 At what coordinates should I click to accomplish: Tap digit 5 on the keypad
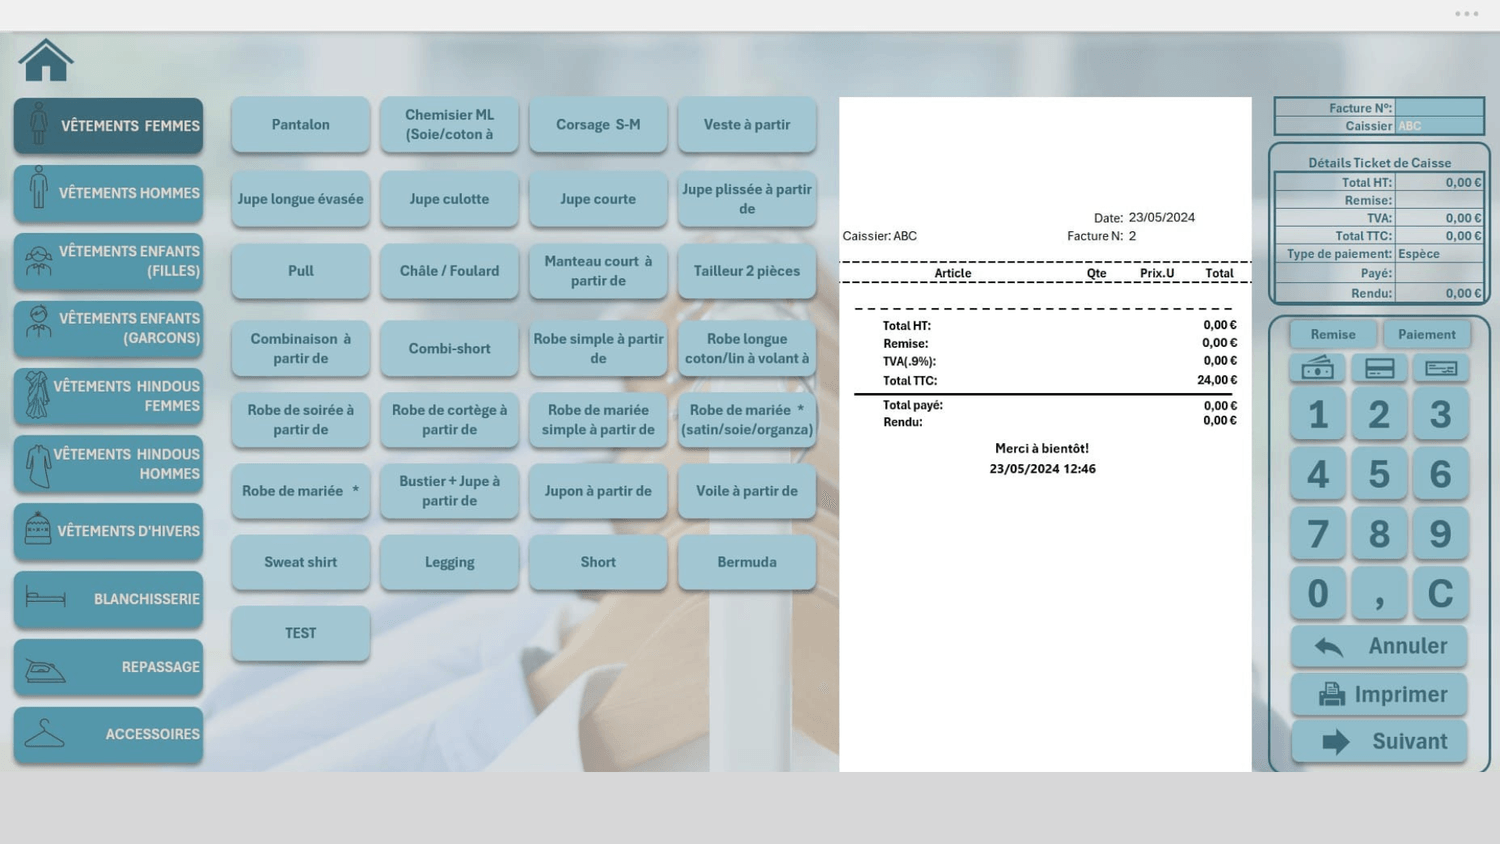pos(1379,474)
